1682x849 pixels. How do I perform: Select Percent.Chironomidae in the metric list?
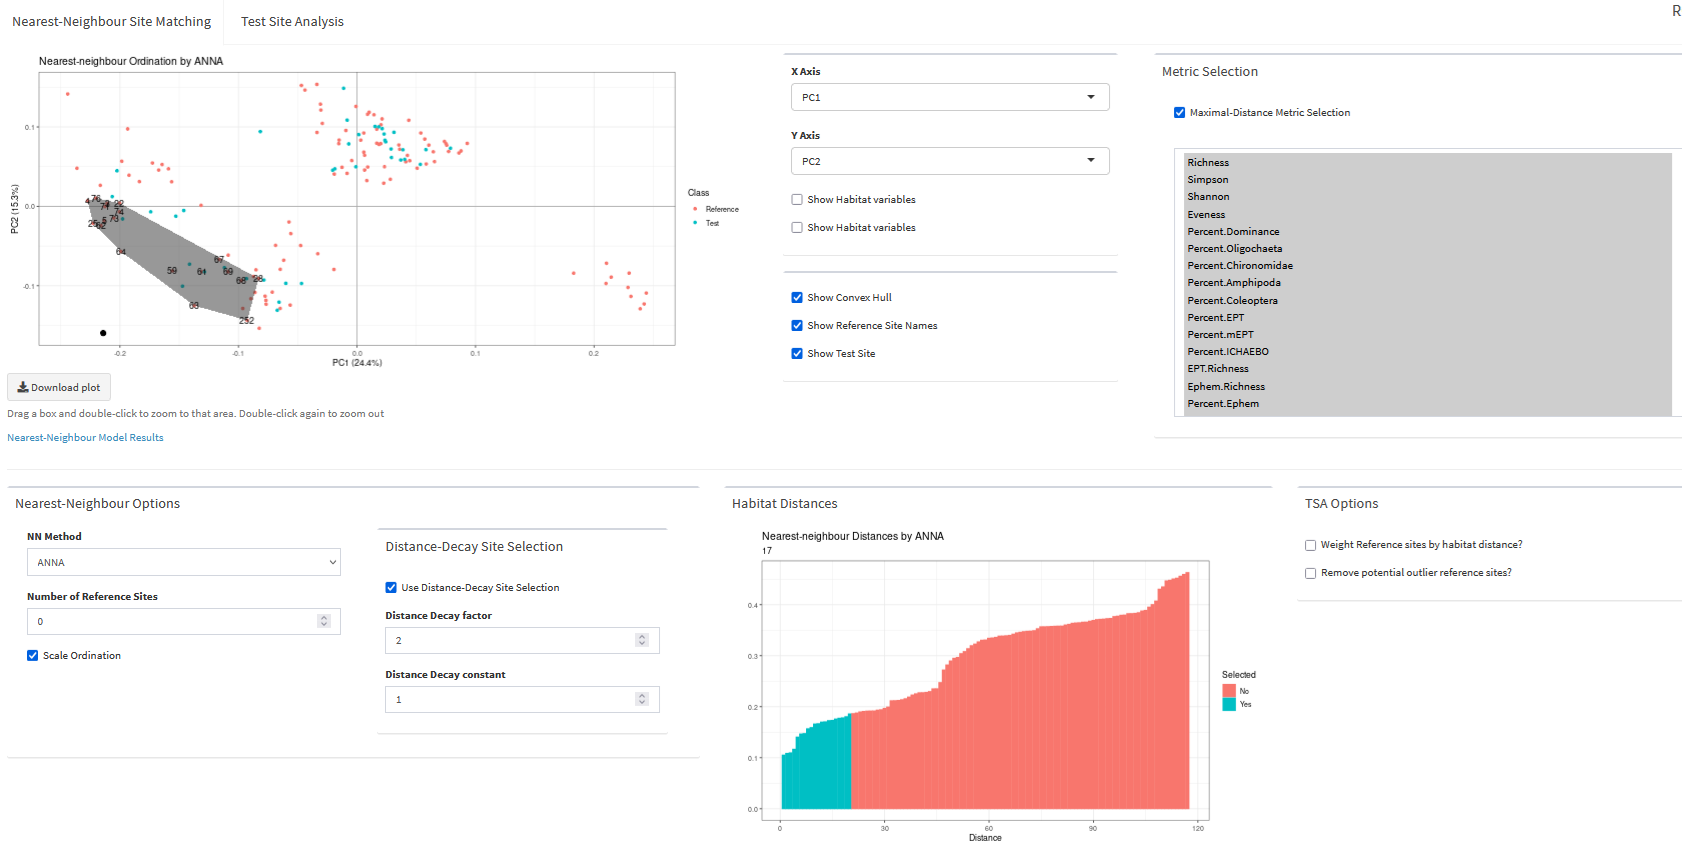pyautogui.click(x=1239, y=266)
